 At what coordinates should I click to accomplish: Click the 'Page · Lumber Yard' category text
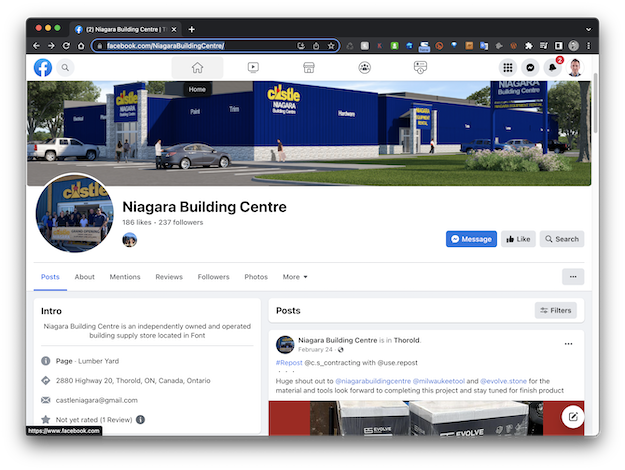click(x=87, y=361)
